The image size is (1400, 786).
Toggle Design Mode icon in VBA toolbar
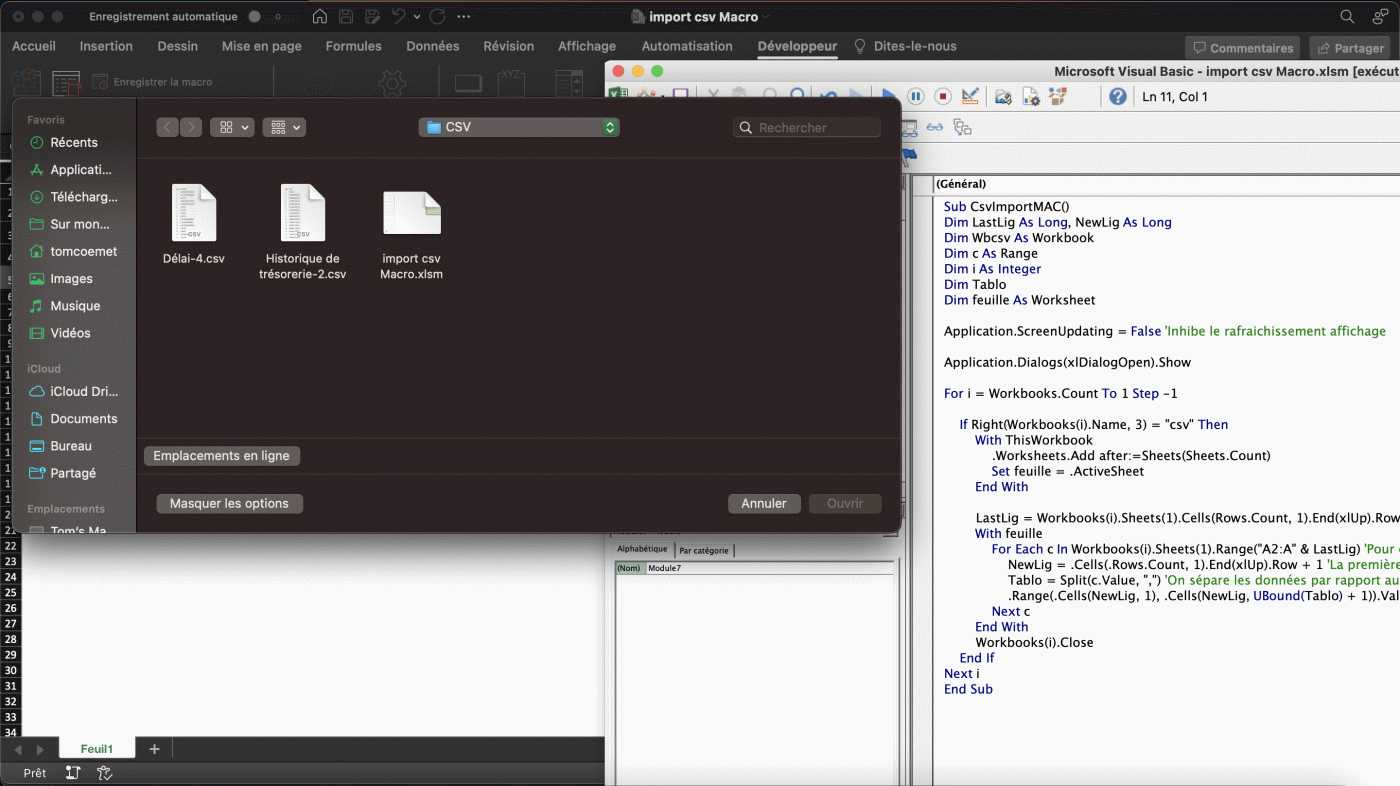[969, 96]
